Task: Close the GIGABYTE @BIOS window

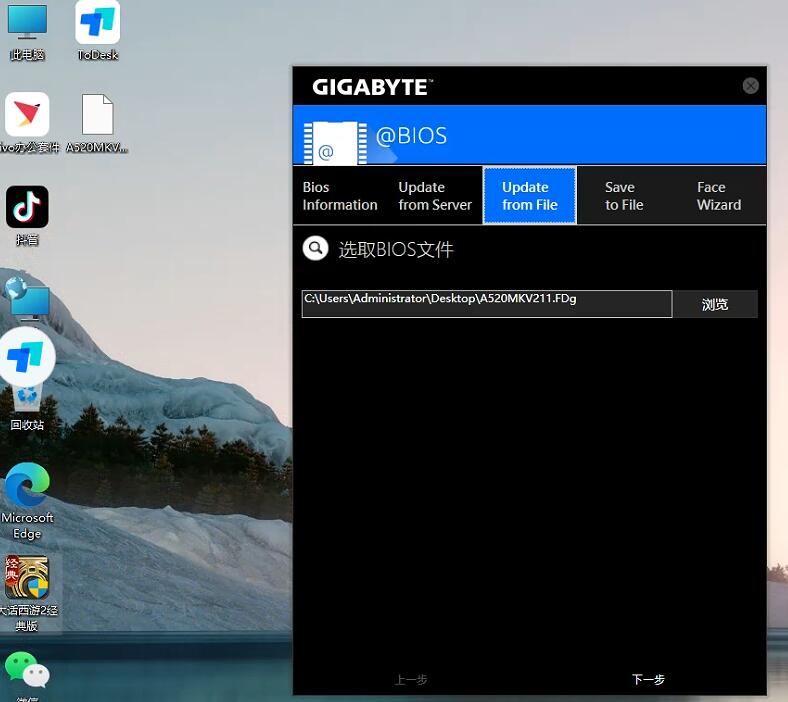Action: point(750,86)
